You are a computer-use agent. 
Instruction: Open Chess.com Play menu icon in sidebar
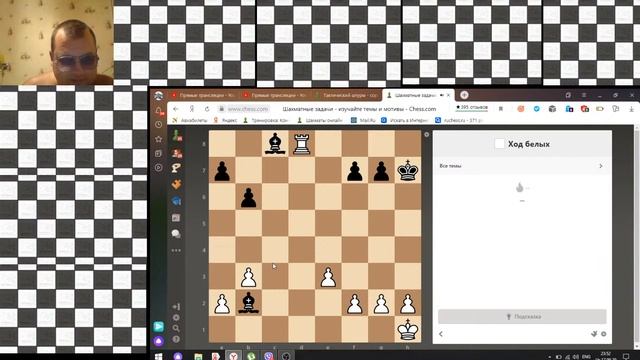point(177,136)
